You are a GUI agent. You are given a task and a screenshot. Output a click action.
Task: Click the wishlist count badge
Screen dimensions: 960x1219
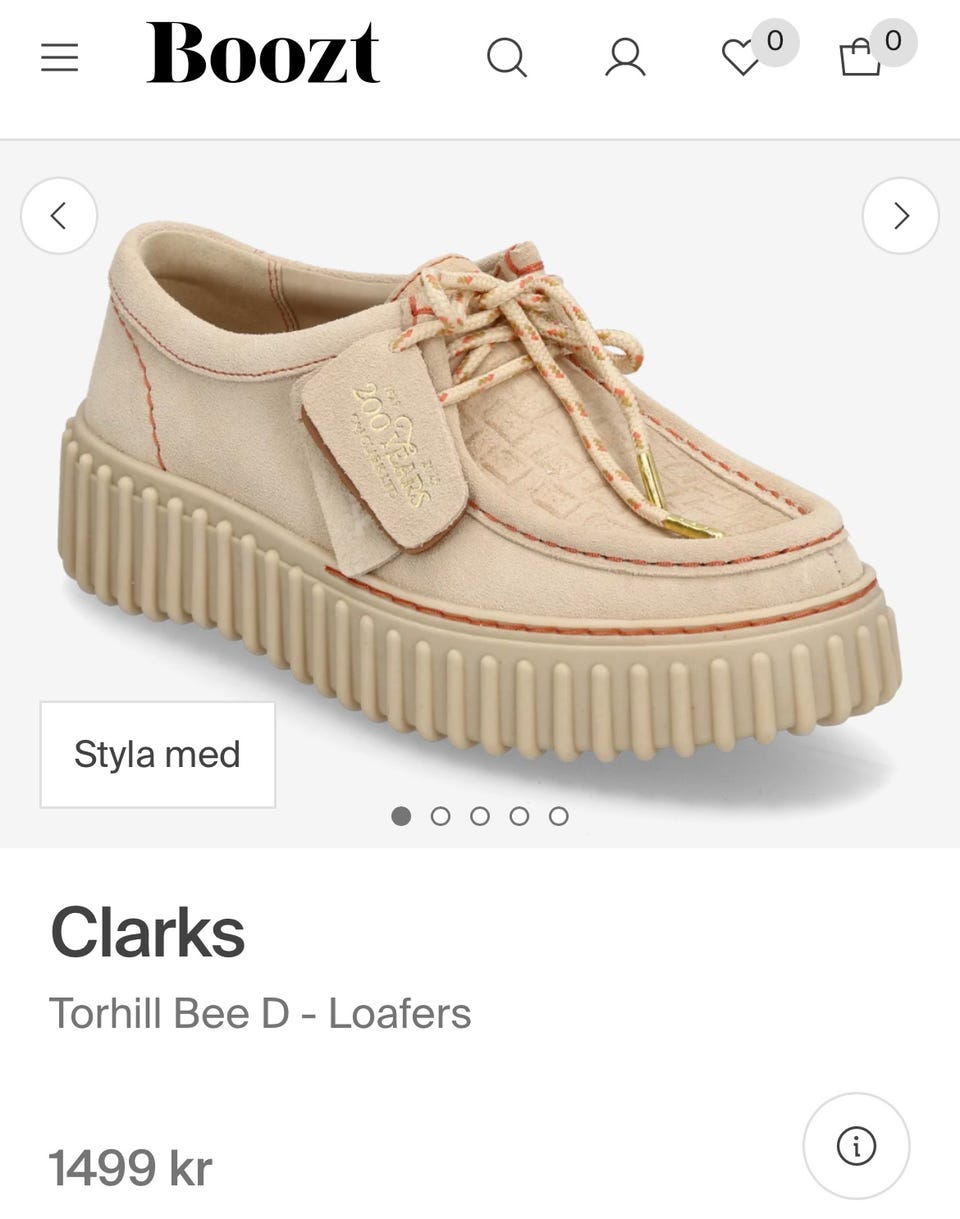tap(775, 42)
